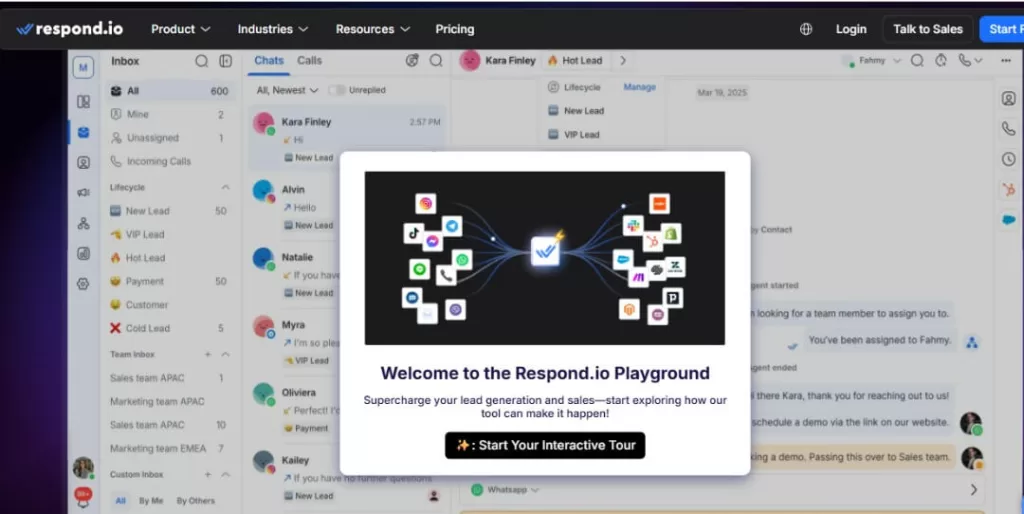Screen dimensions: 1024x514
Task: Open the 'All, Newest' sort dropdown
Action: coord(287,90)
